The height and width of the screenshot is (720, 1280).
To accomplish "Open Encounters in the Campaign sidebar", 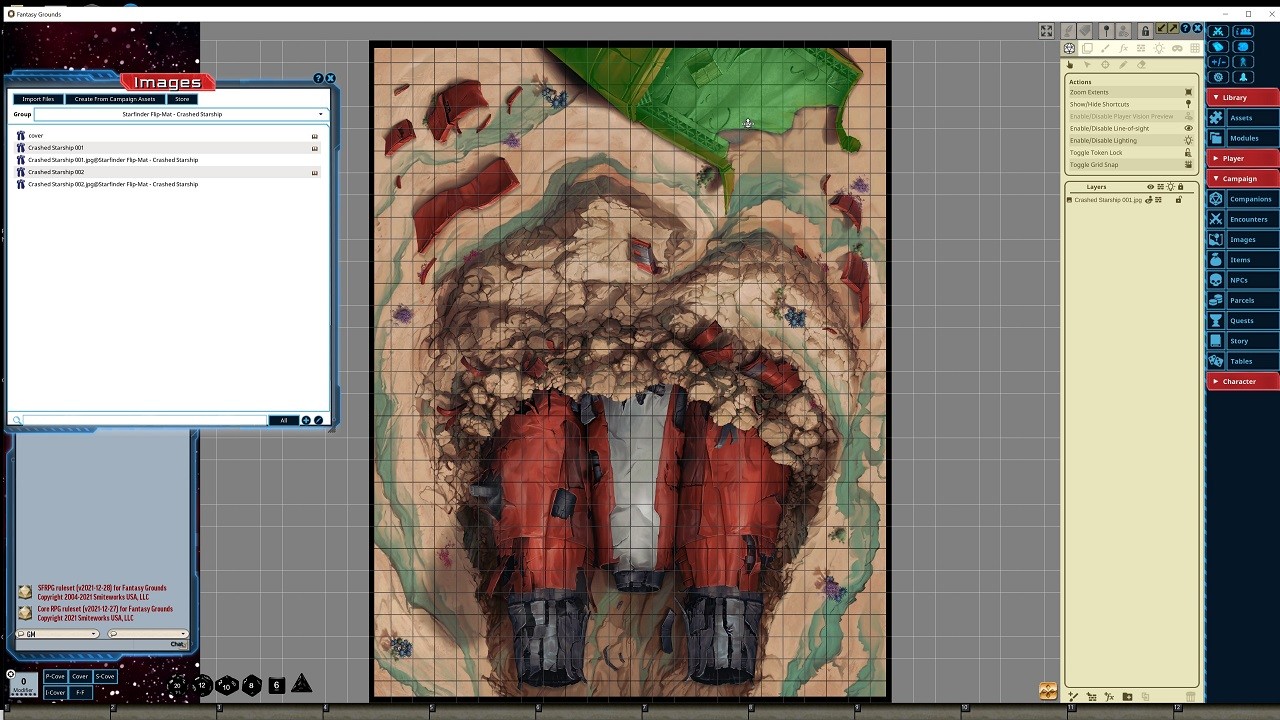I will click(x=1248, y=219).
